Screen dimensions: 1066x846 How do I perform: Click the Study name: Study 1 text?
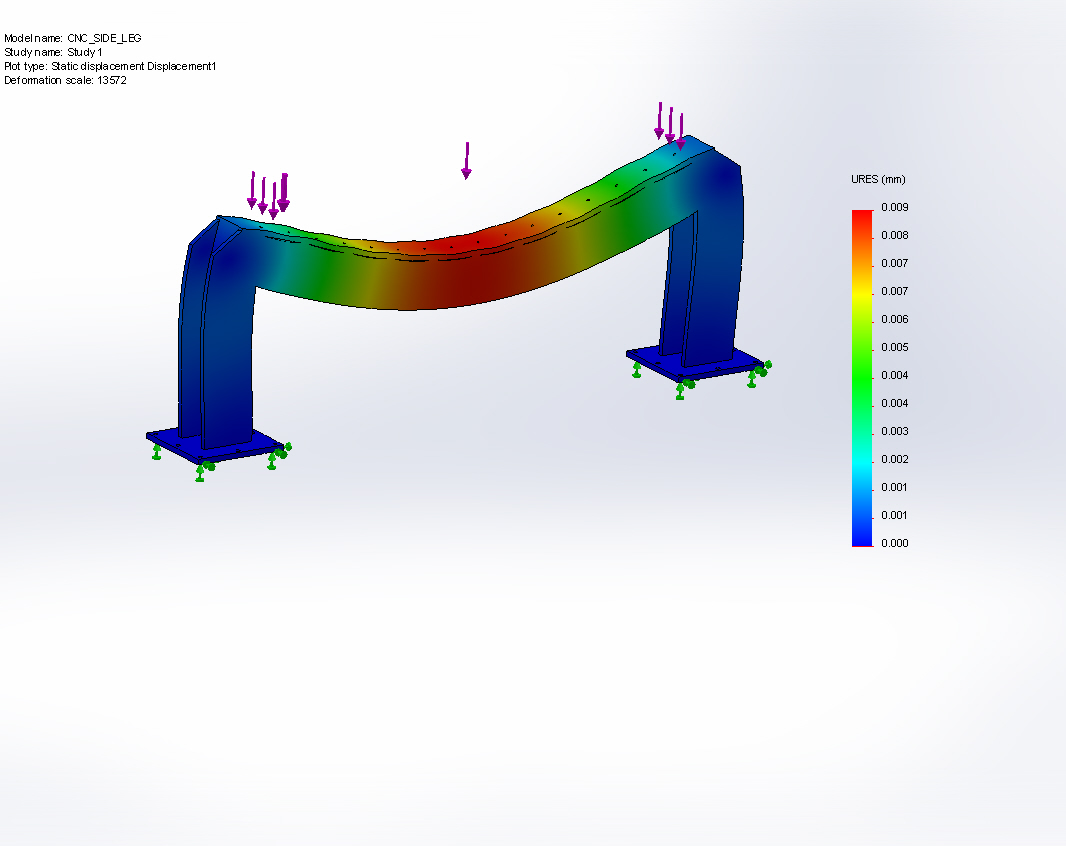click(x=53, y=52)
